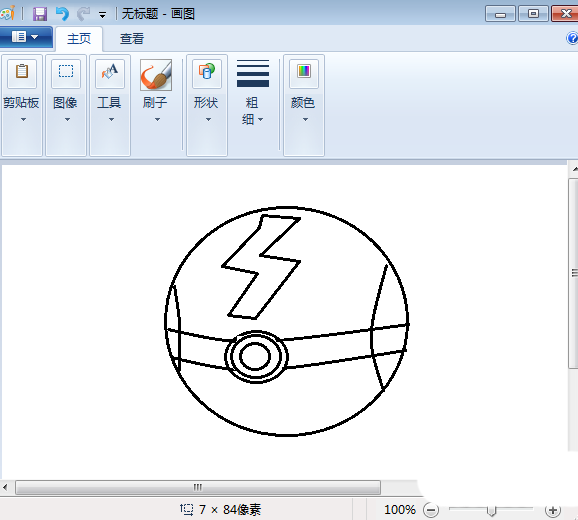Click the Paint app icon in title bar
The height and width of the screenshot is (520, 578).
tap(7, 14)
